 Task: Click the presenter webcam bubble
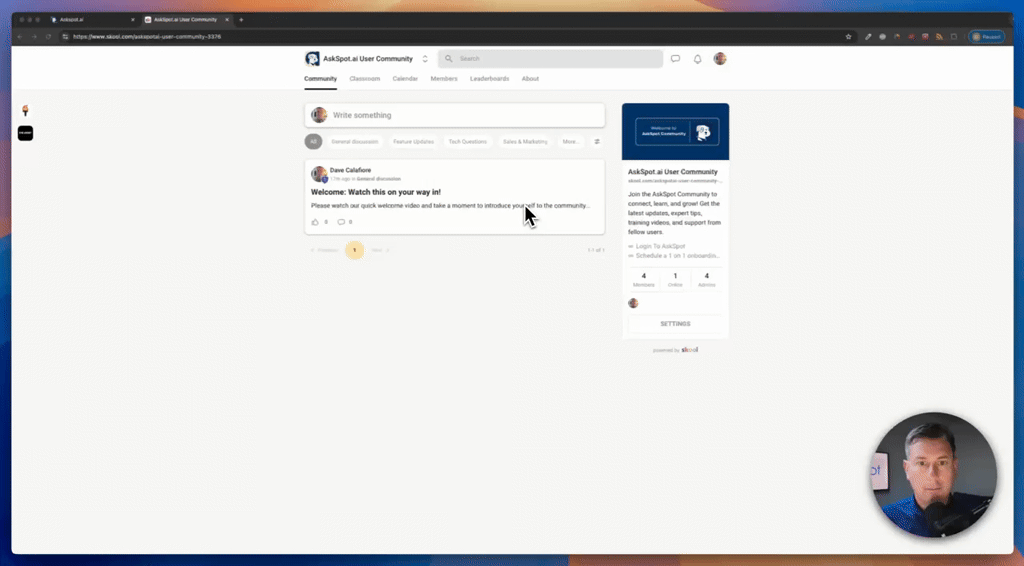(934, 475)
